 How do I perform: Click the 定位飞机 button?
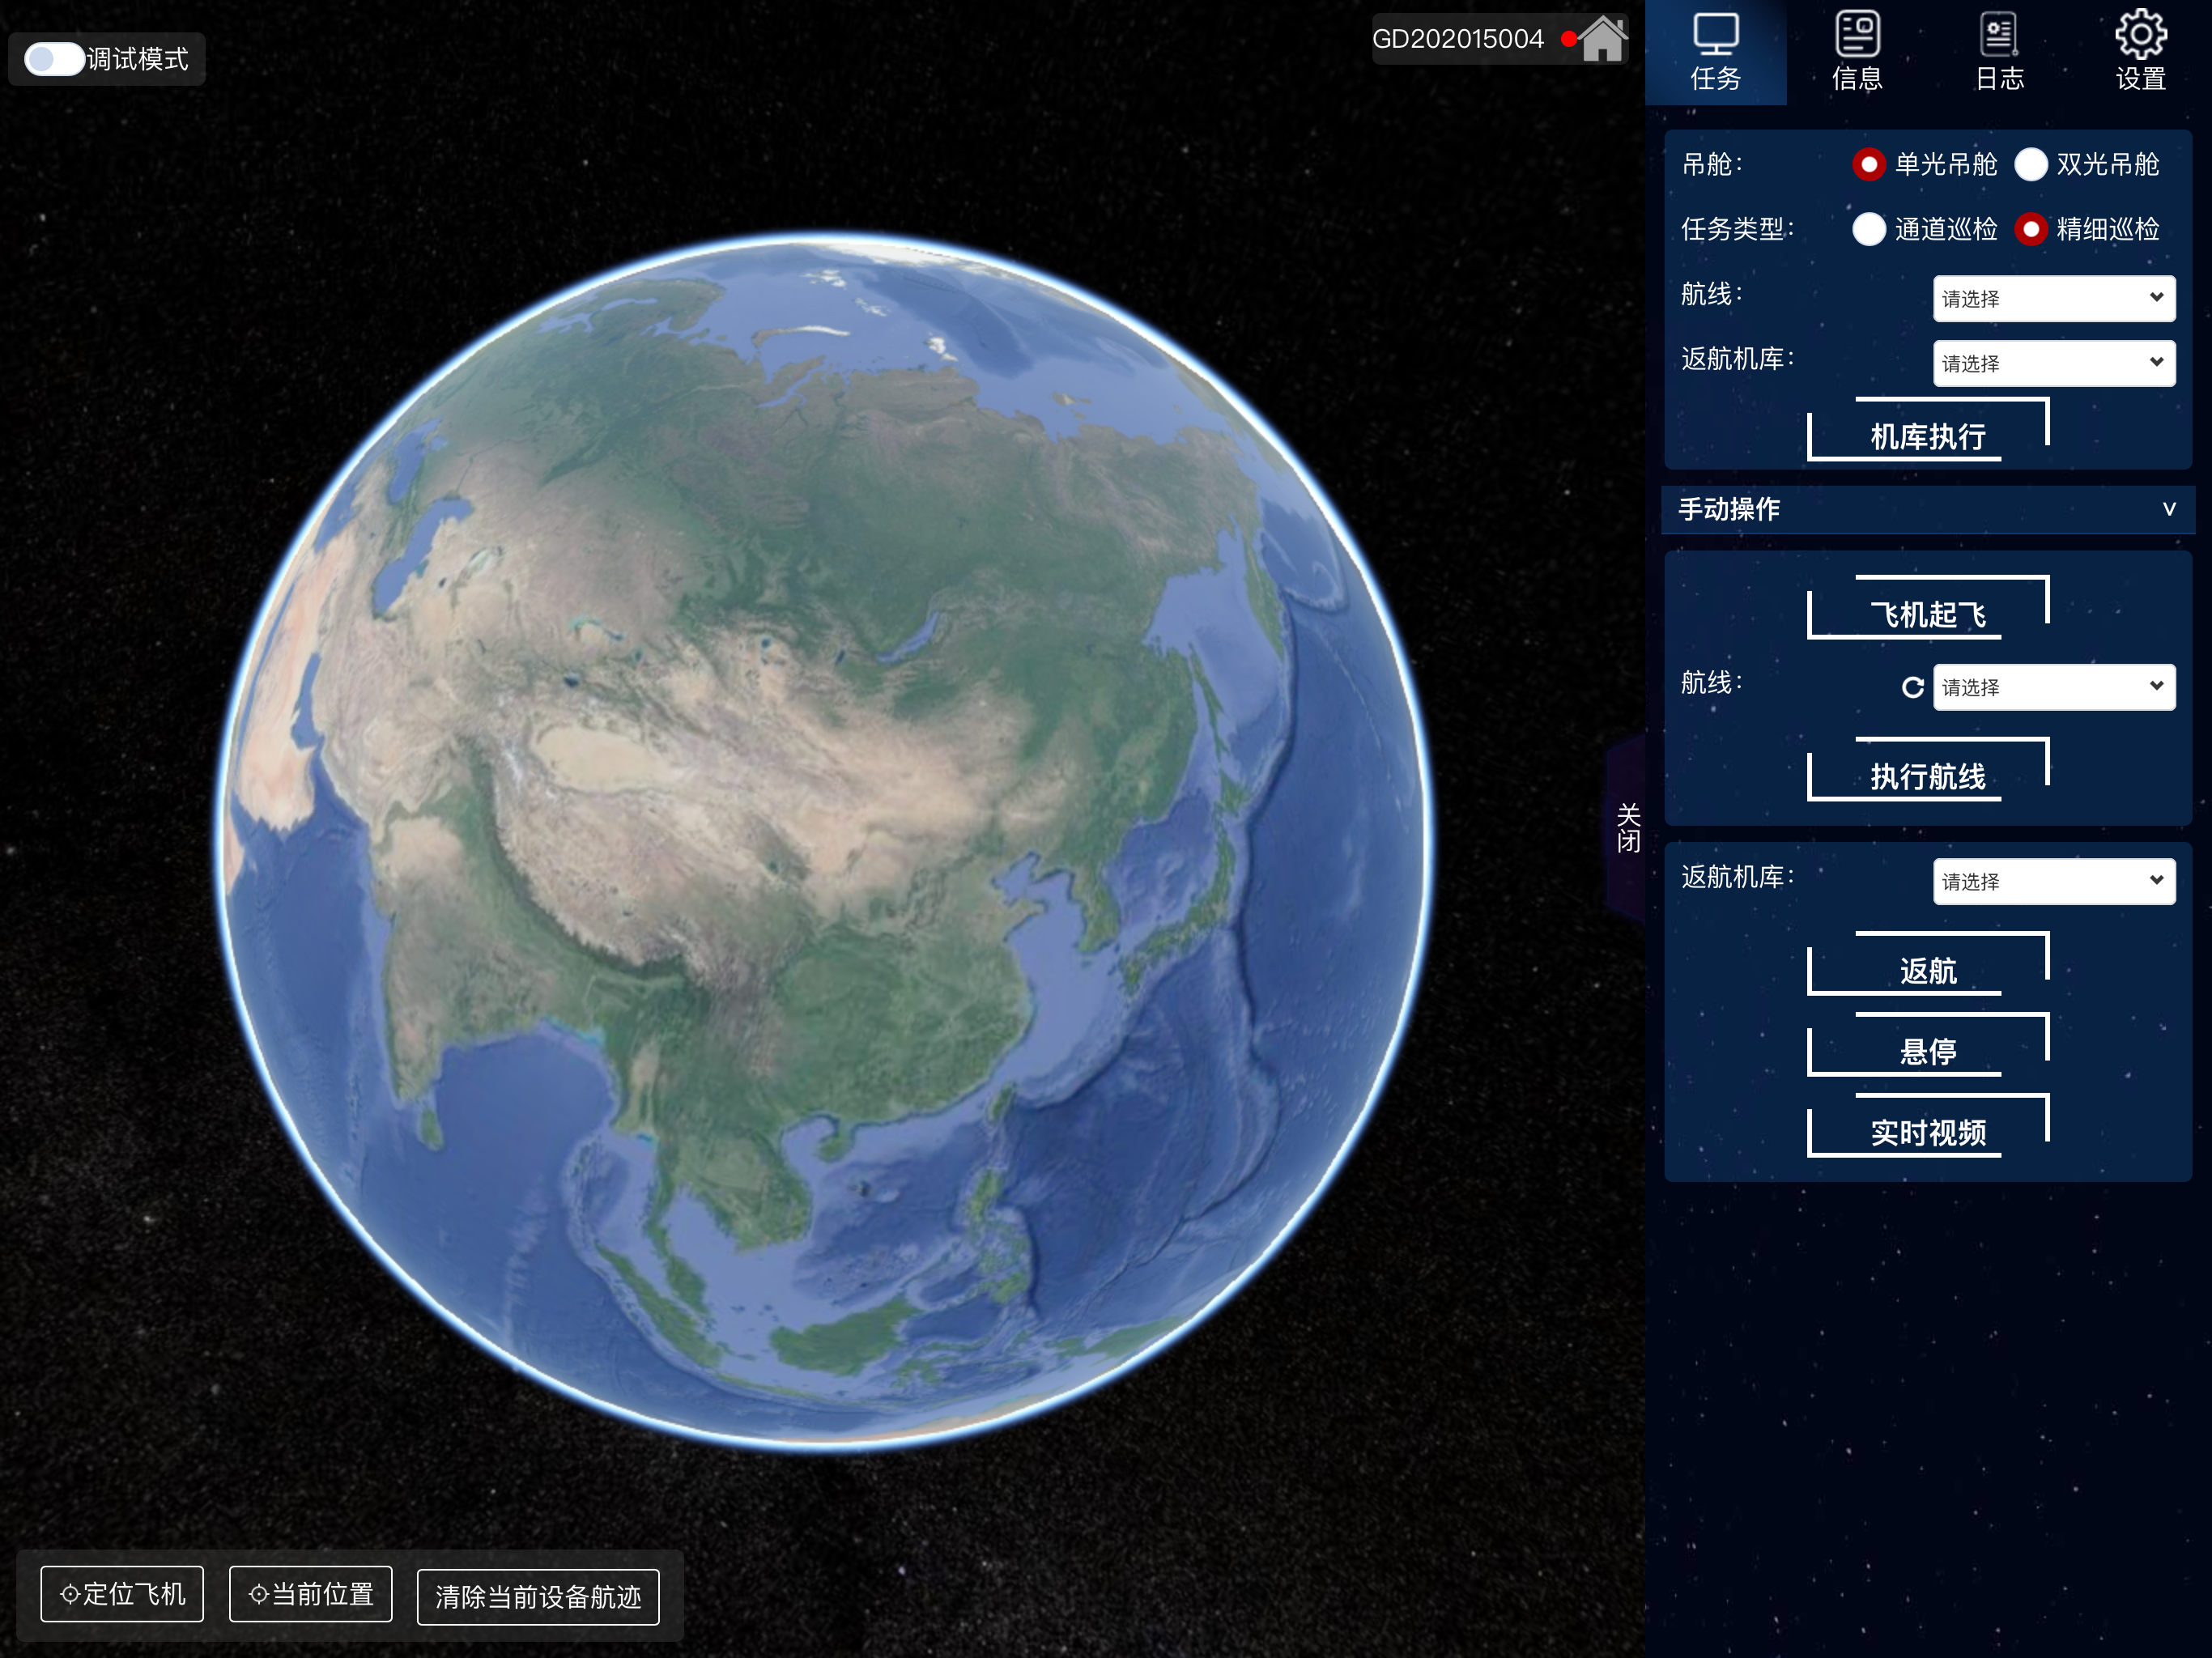click(122, 1594)
